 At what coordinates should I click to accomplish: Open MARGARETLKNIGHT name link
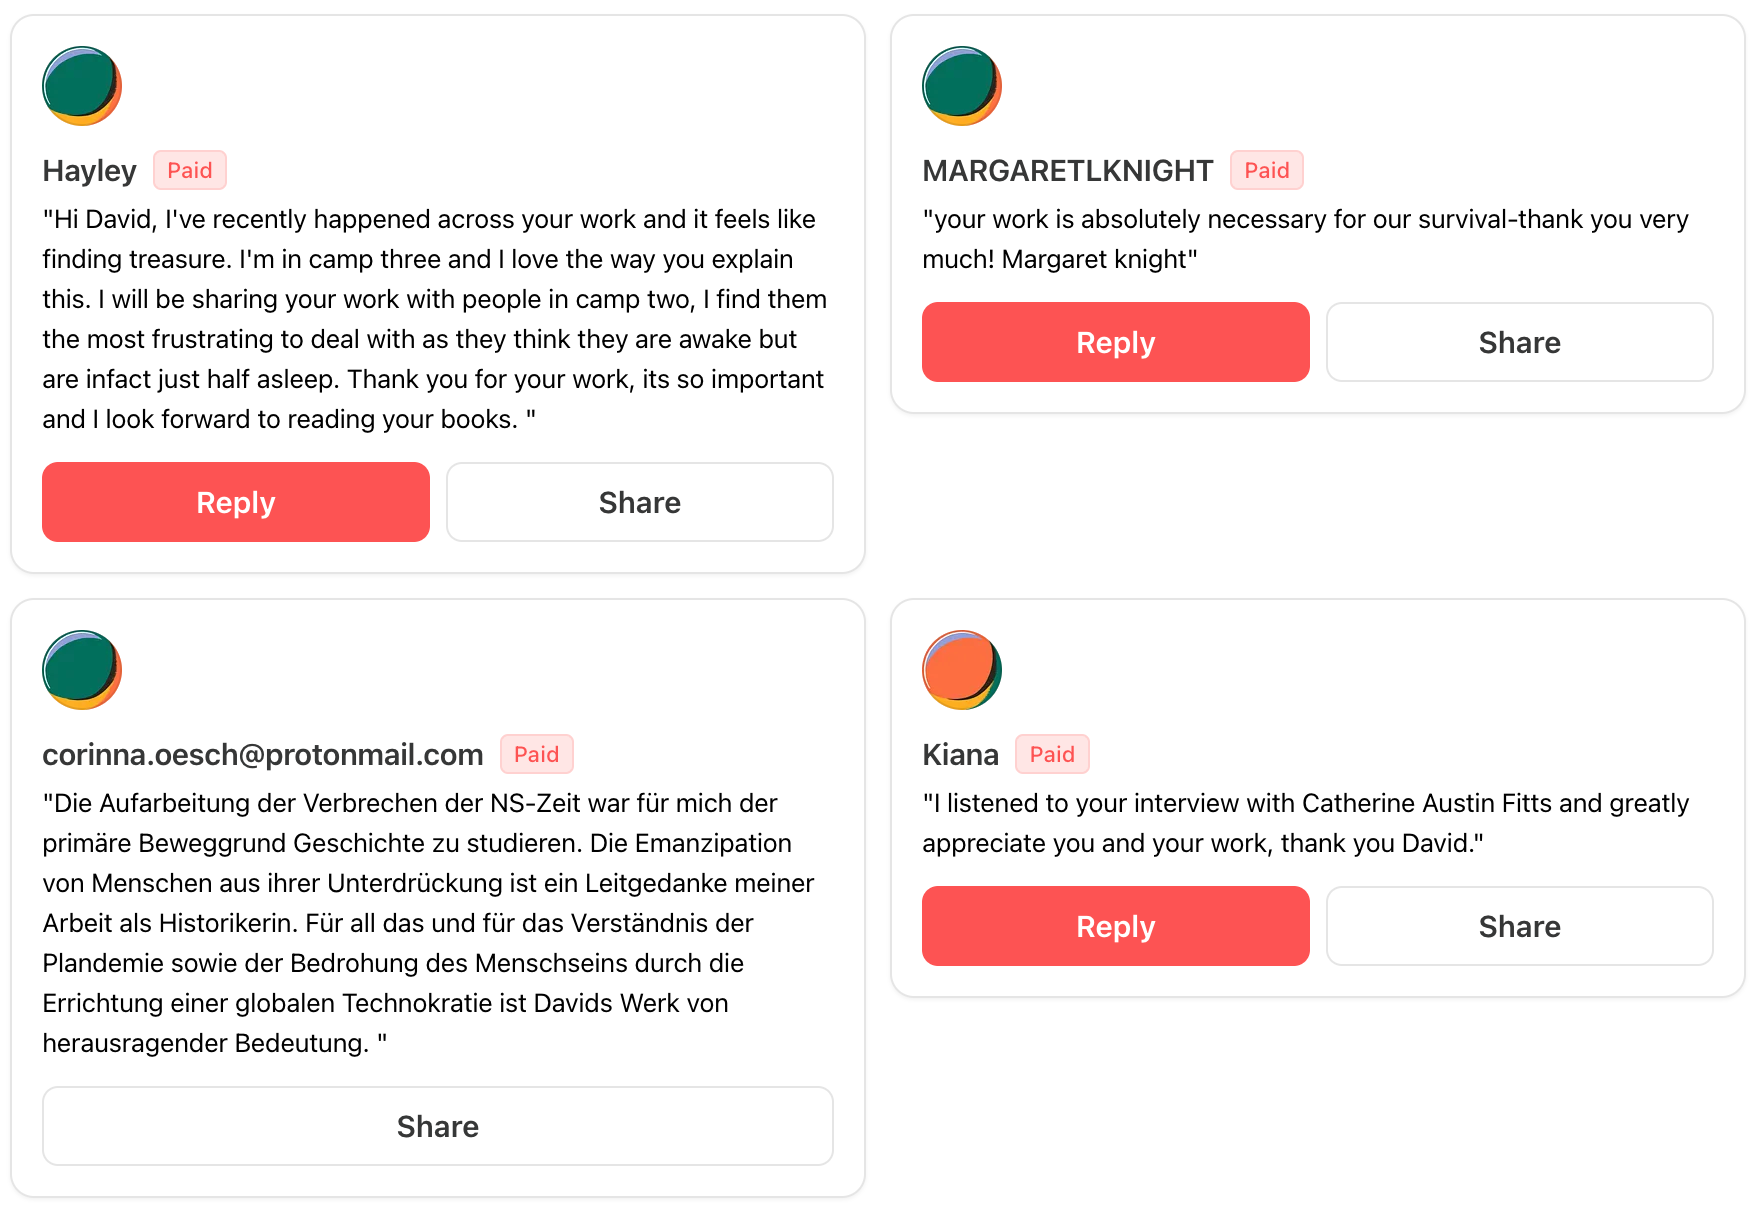pyautogui.click(x=1067, y=171)
